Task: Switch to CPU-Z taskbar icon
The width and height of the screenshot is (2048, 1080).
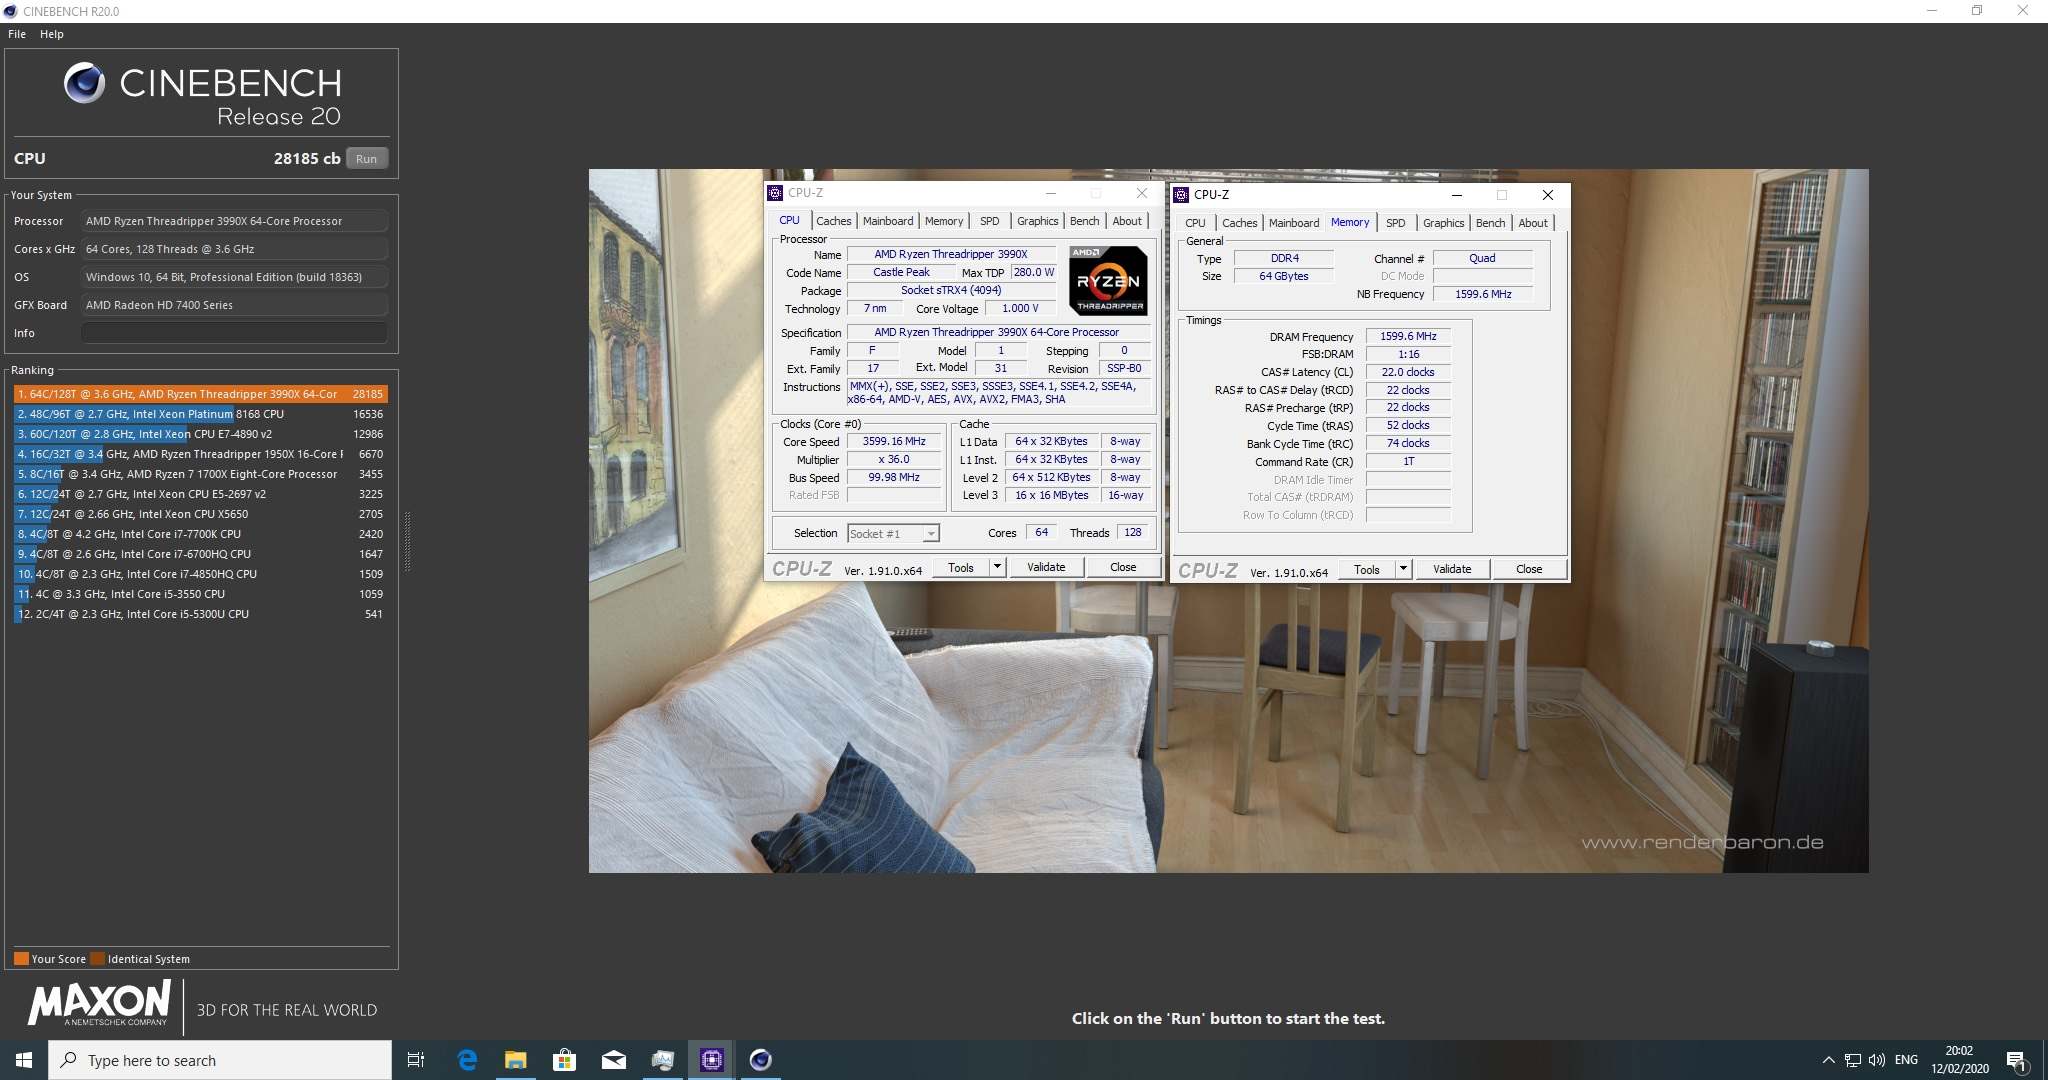Action: tap(711, 1060)
